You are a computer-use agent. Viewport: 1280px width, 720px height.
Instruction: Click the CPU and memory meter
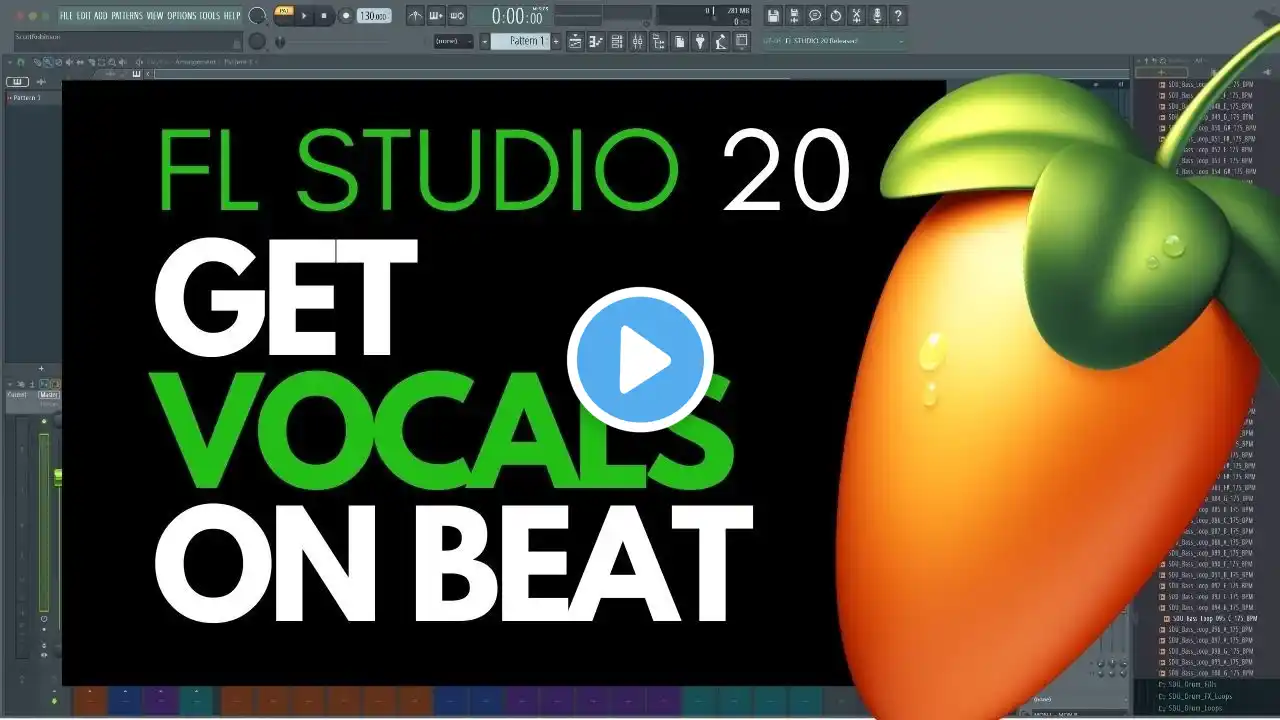tap(703, 16)
